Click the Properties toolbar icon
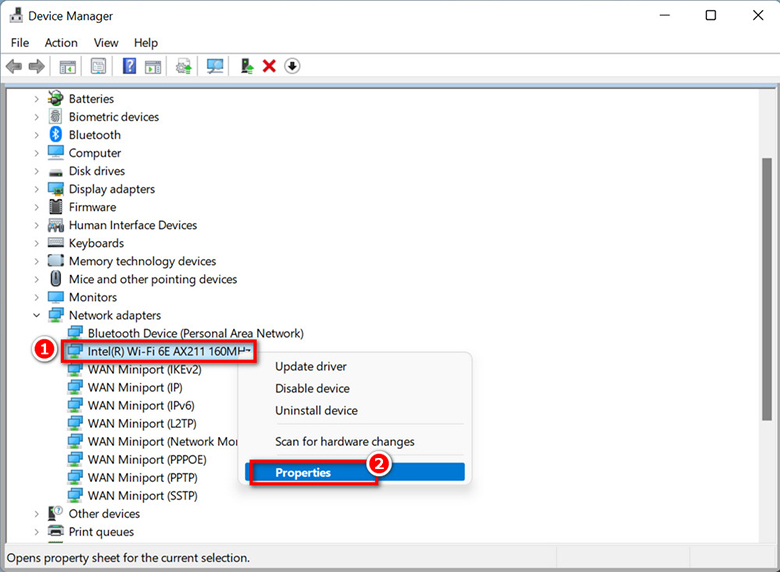This screenshot has width=780, height=572. pyautogui.click(x=98, y=66)
